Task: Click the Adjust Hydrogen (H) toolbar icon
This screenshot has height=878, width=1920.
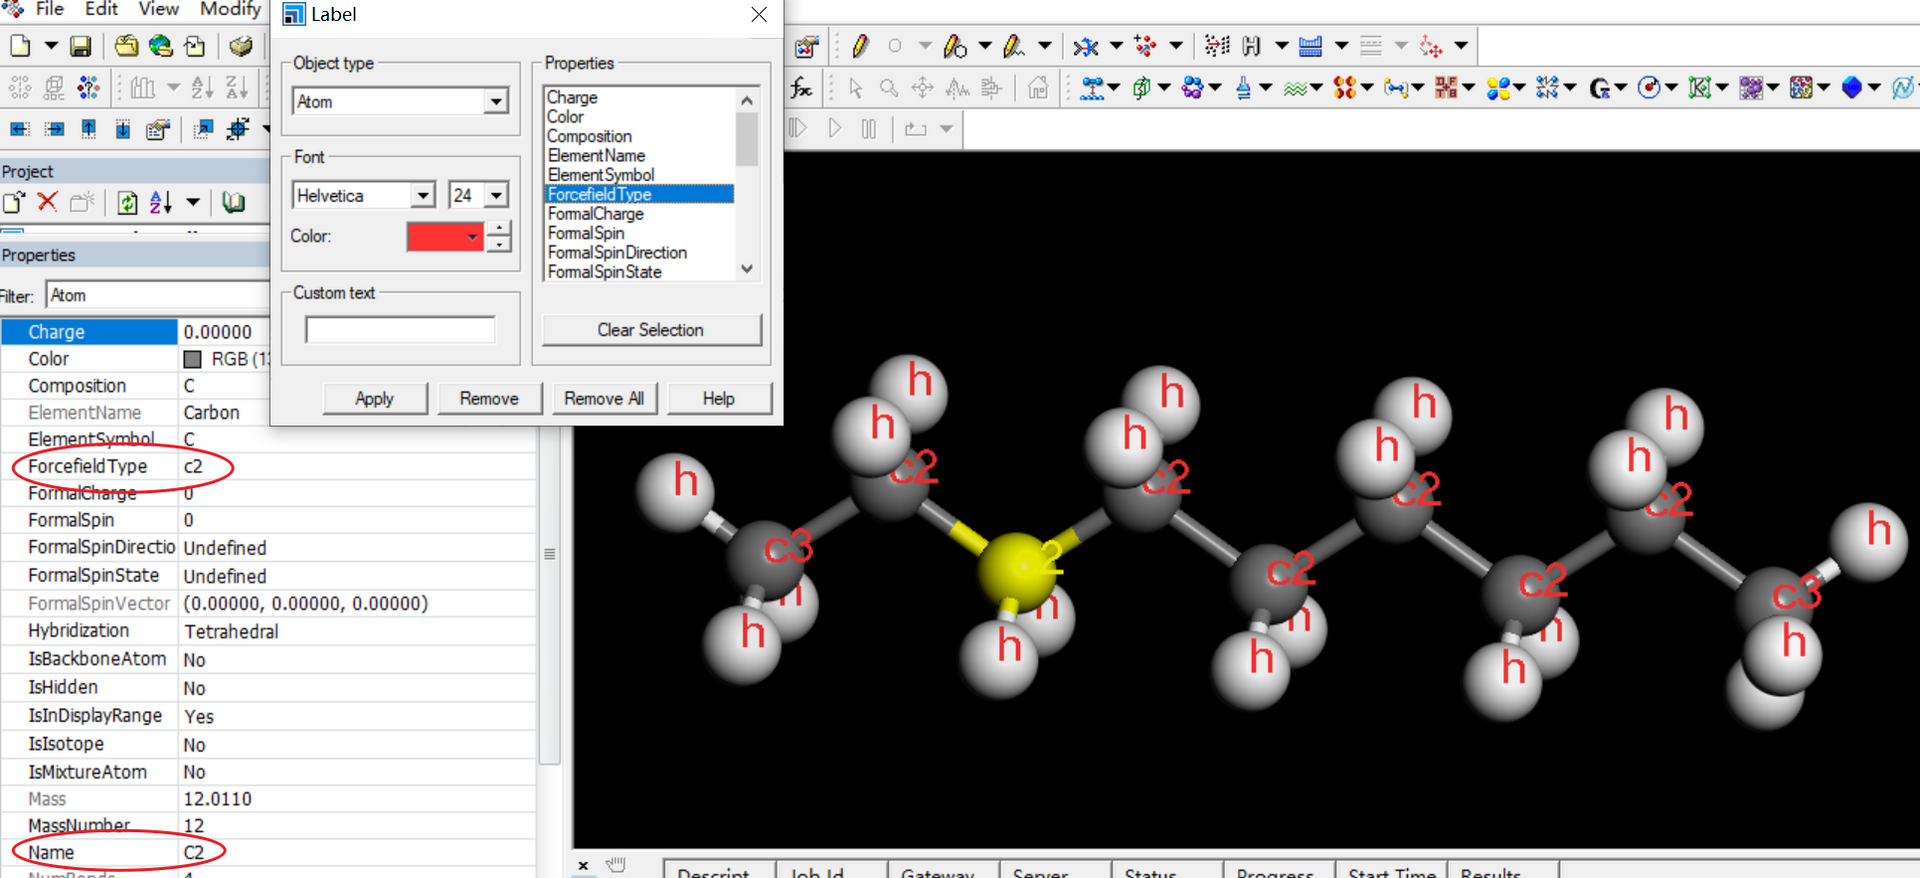Action: [1251, 46]
